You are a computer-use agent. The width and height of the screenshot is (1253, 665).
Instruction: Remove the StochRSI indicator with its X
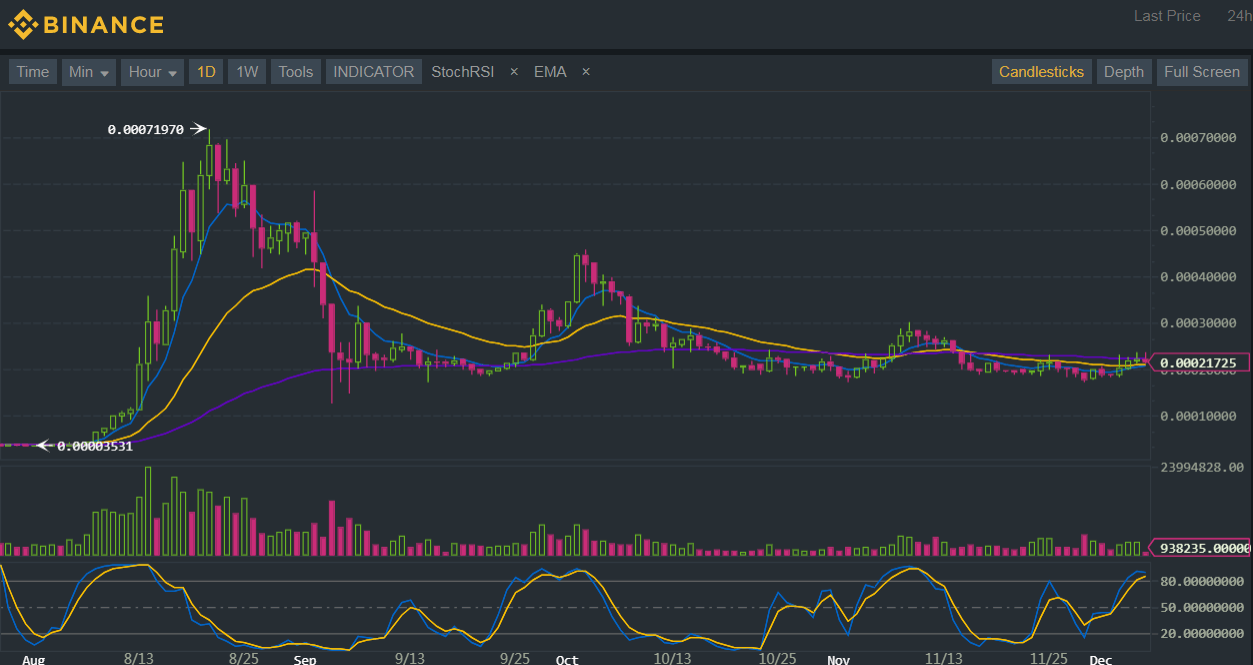(514, 72)
